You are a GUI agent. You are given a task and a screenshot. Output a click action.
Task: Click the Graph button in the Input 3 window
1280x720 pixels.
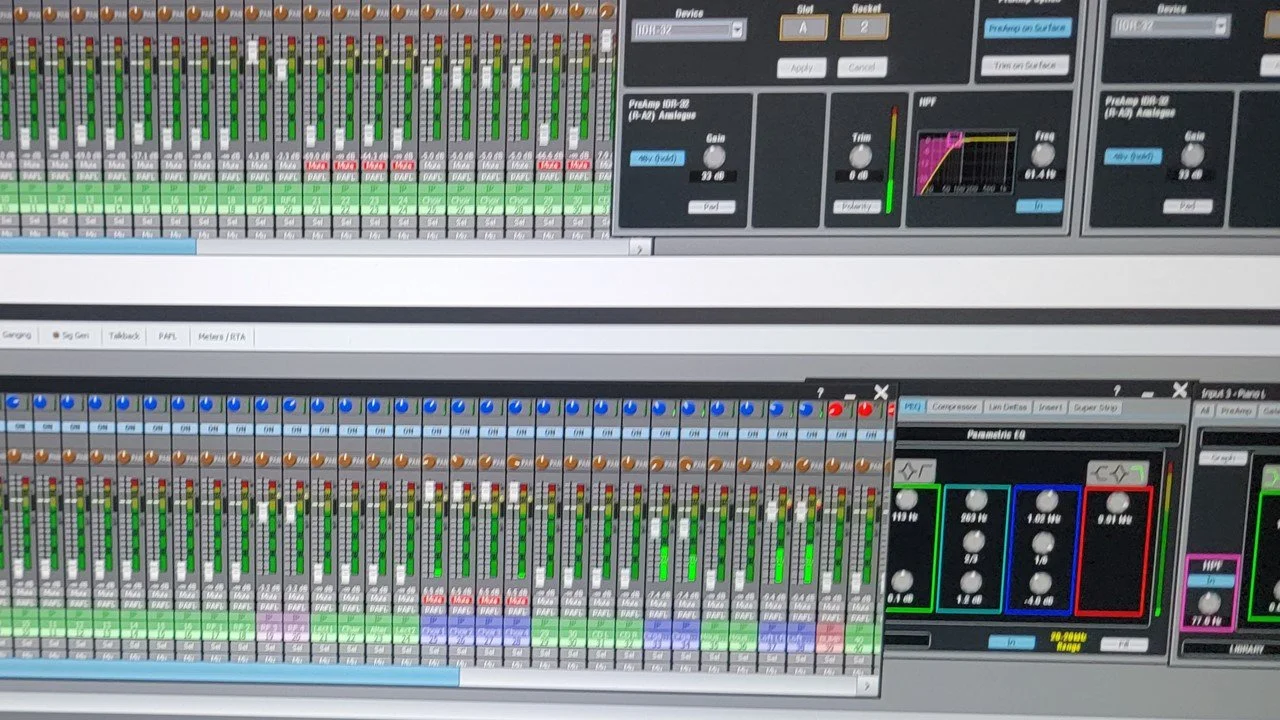[x=1223, y=458]
